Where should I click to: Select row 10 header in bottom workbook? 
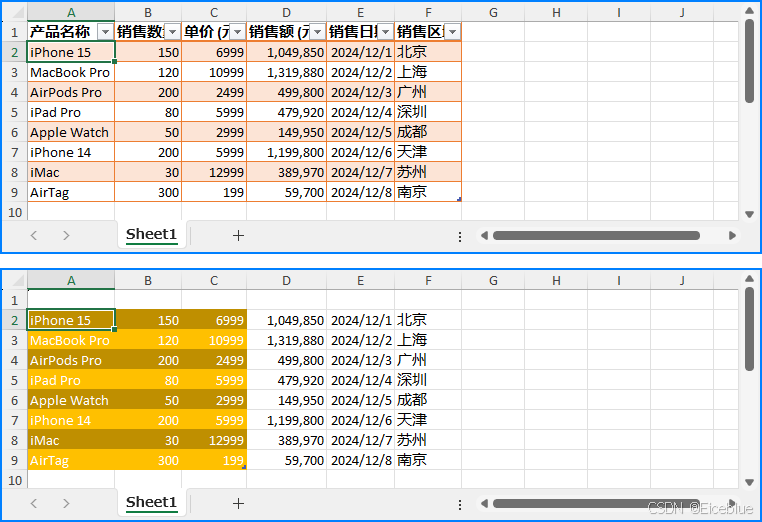pyautogui.click(x=14, y=480)
